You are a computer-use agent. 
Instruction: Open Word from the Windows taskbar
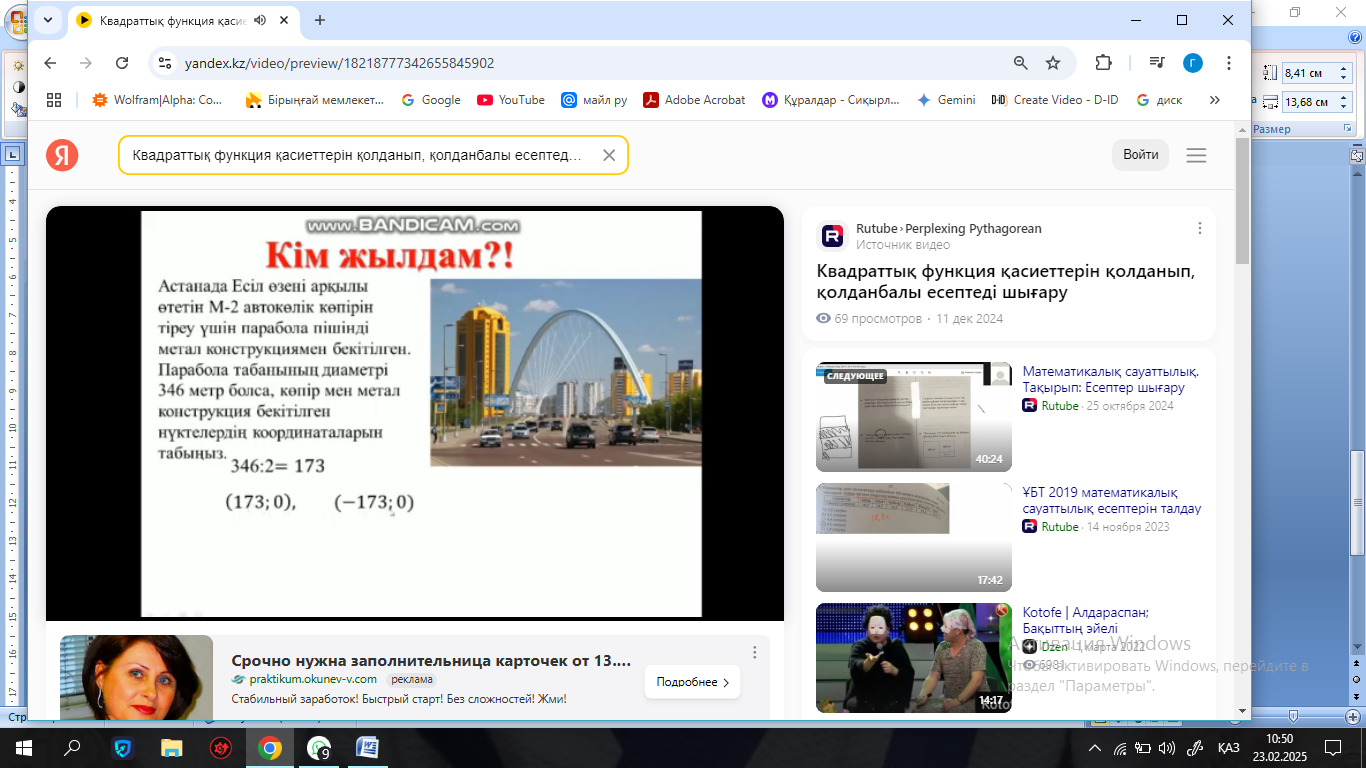pyautogui.click(x=367, y=747)
